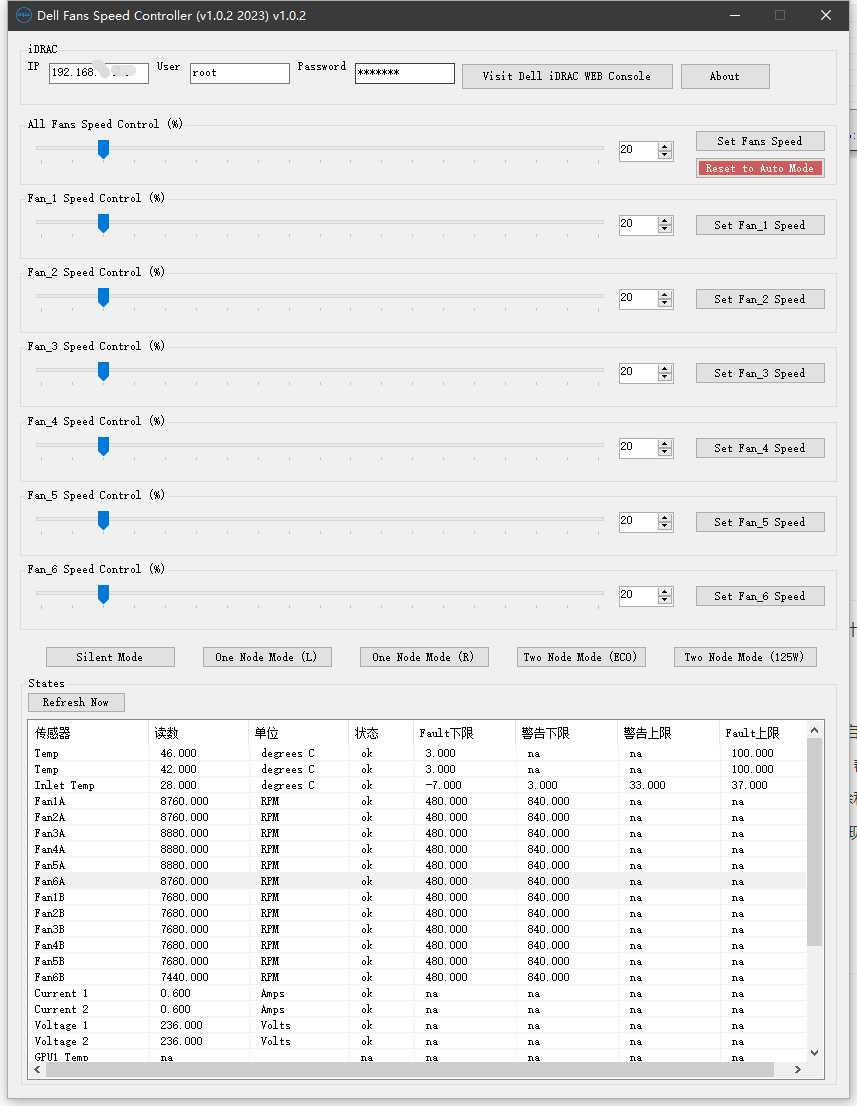Click the states list scroll-down arrow

tap(814, 1052)
